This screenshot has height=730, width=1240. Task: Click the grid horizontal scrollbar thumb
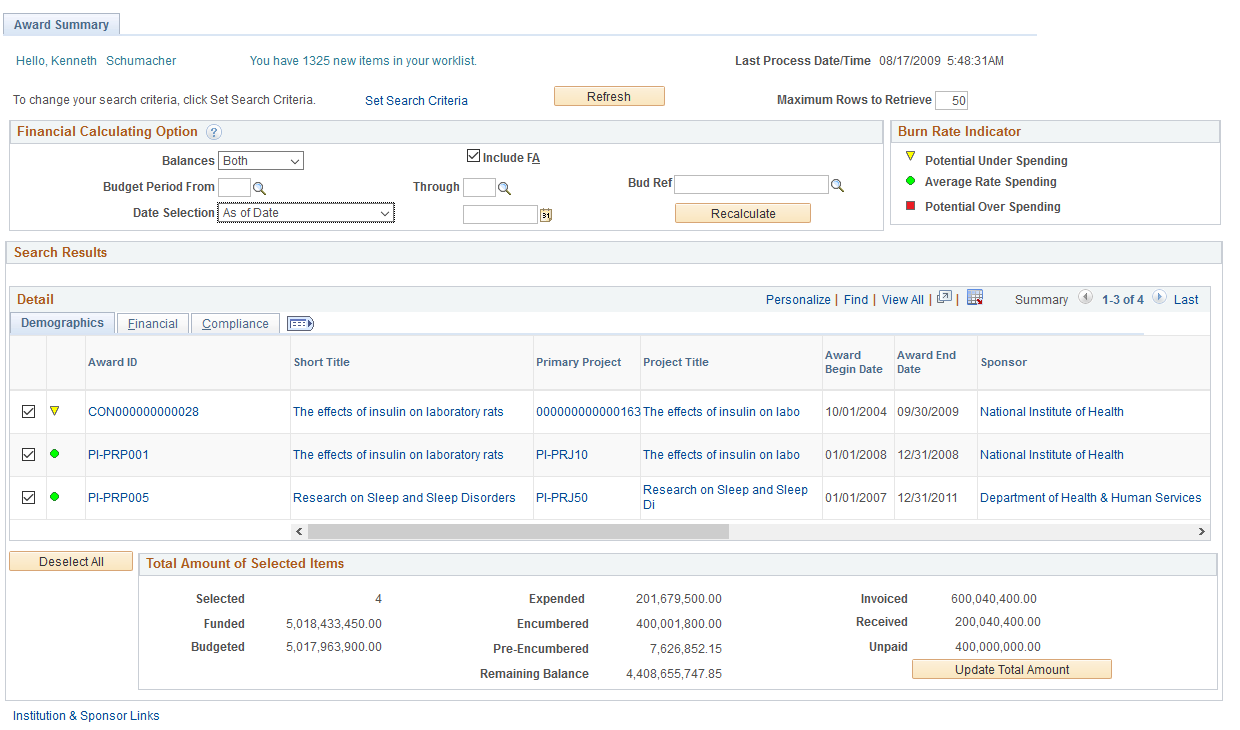pos(518,532)
